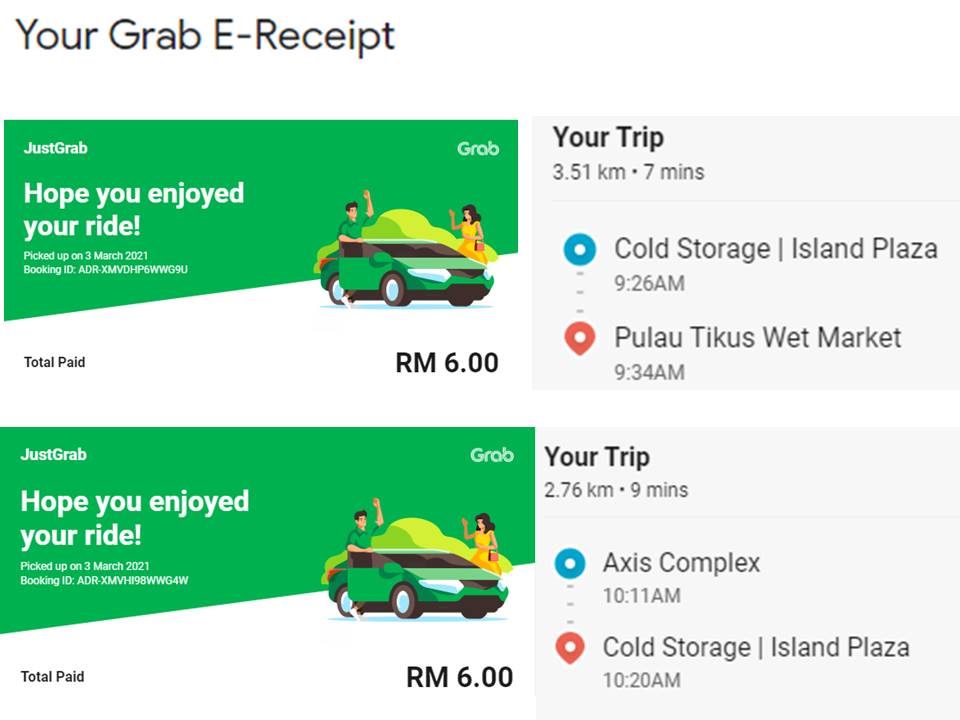Click Booking ID ADR-XMVDHP6WWG9U
The height and width of the screenshot is (720, 960).
click(x=105, y=269)
